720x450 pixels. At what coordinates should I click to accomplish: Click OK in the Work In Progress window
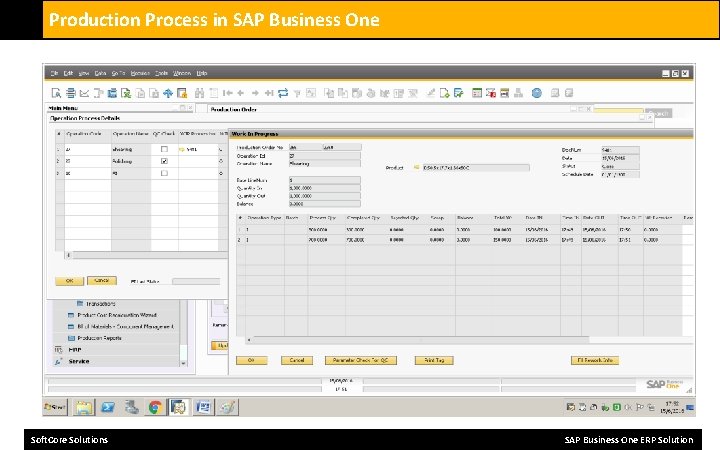click(252, 360)
